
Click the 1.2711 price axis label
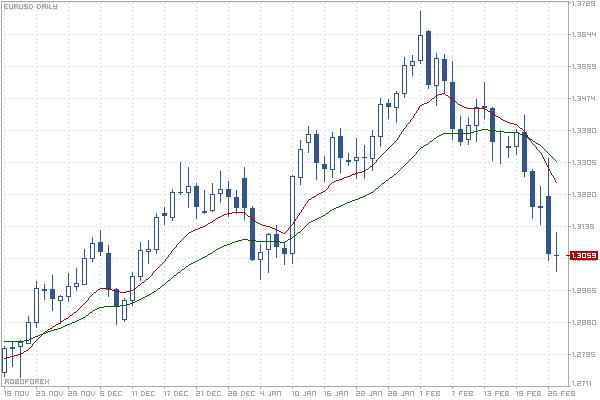pos(584,383)
